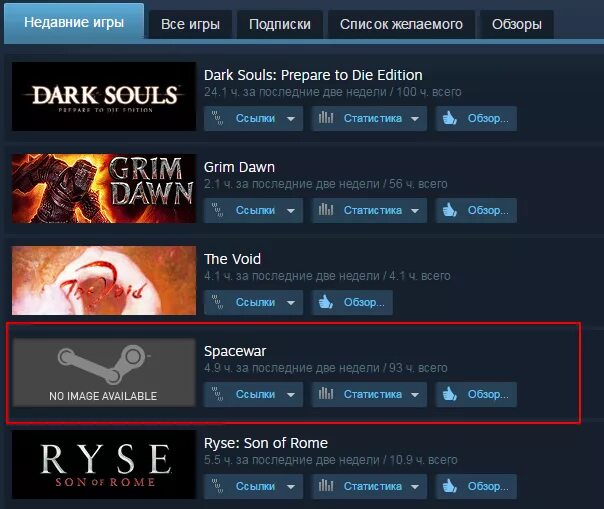Screen dimensions: 604x509
Task: Click links chain icon in Dark Souls row
Action: (218, 118)
